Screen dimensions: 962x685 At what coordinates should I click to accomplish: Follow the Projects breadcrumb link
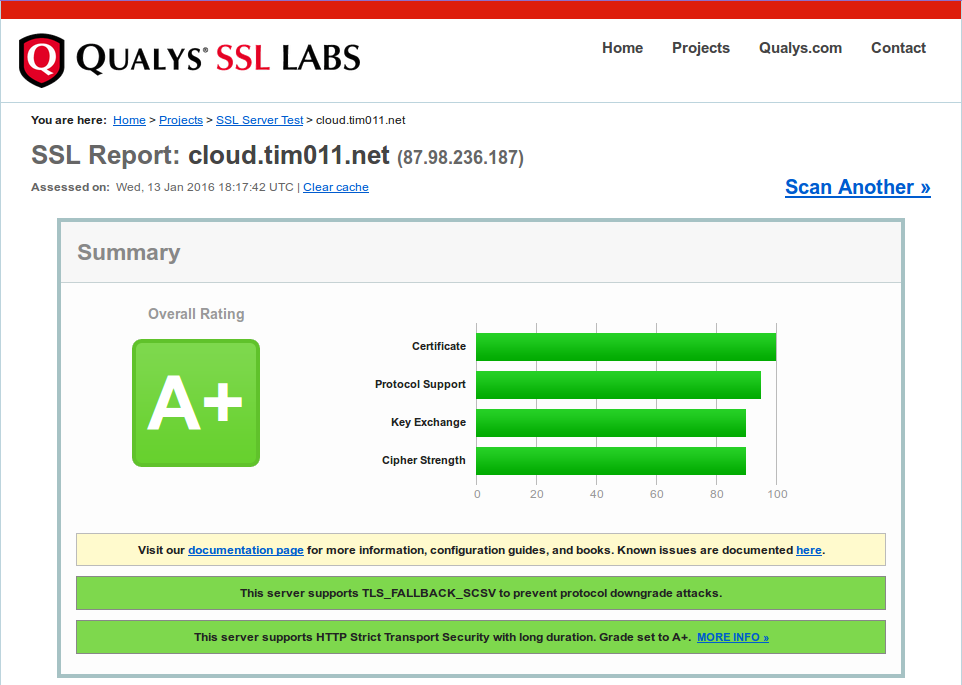pyautogui.click(x=181, y=120)
